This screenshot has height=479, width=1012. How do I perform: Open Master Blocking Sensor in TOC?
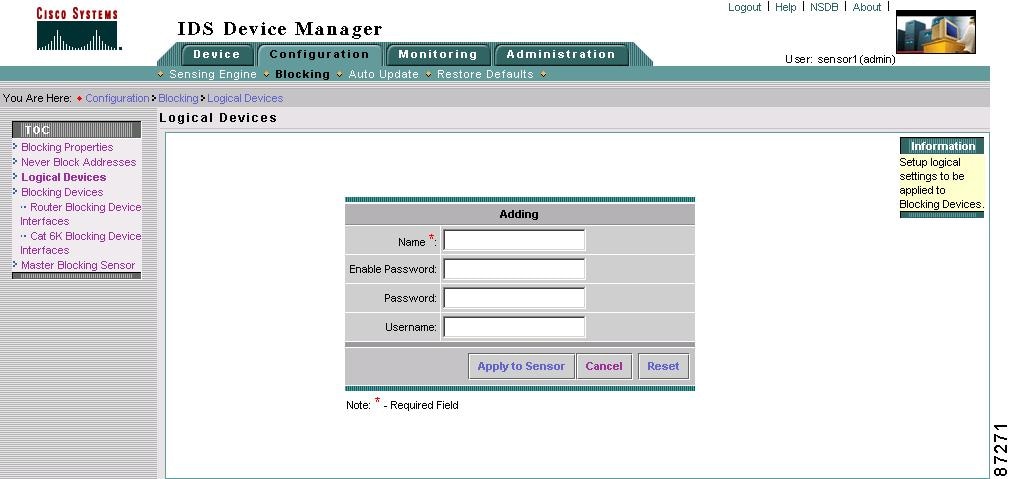coord(78,265)
